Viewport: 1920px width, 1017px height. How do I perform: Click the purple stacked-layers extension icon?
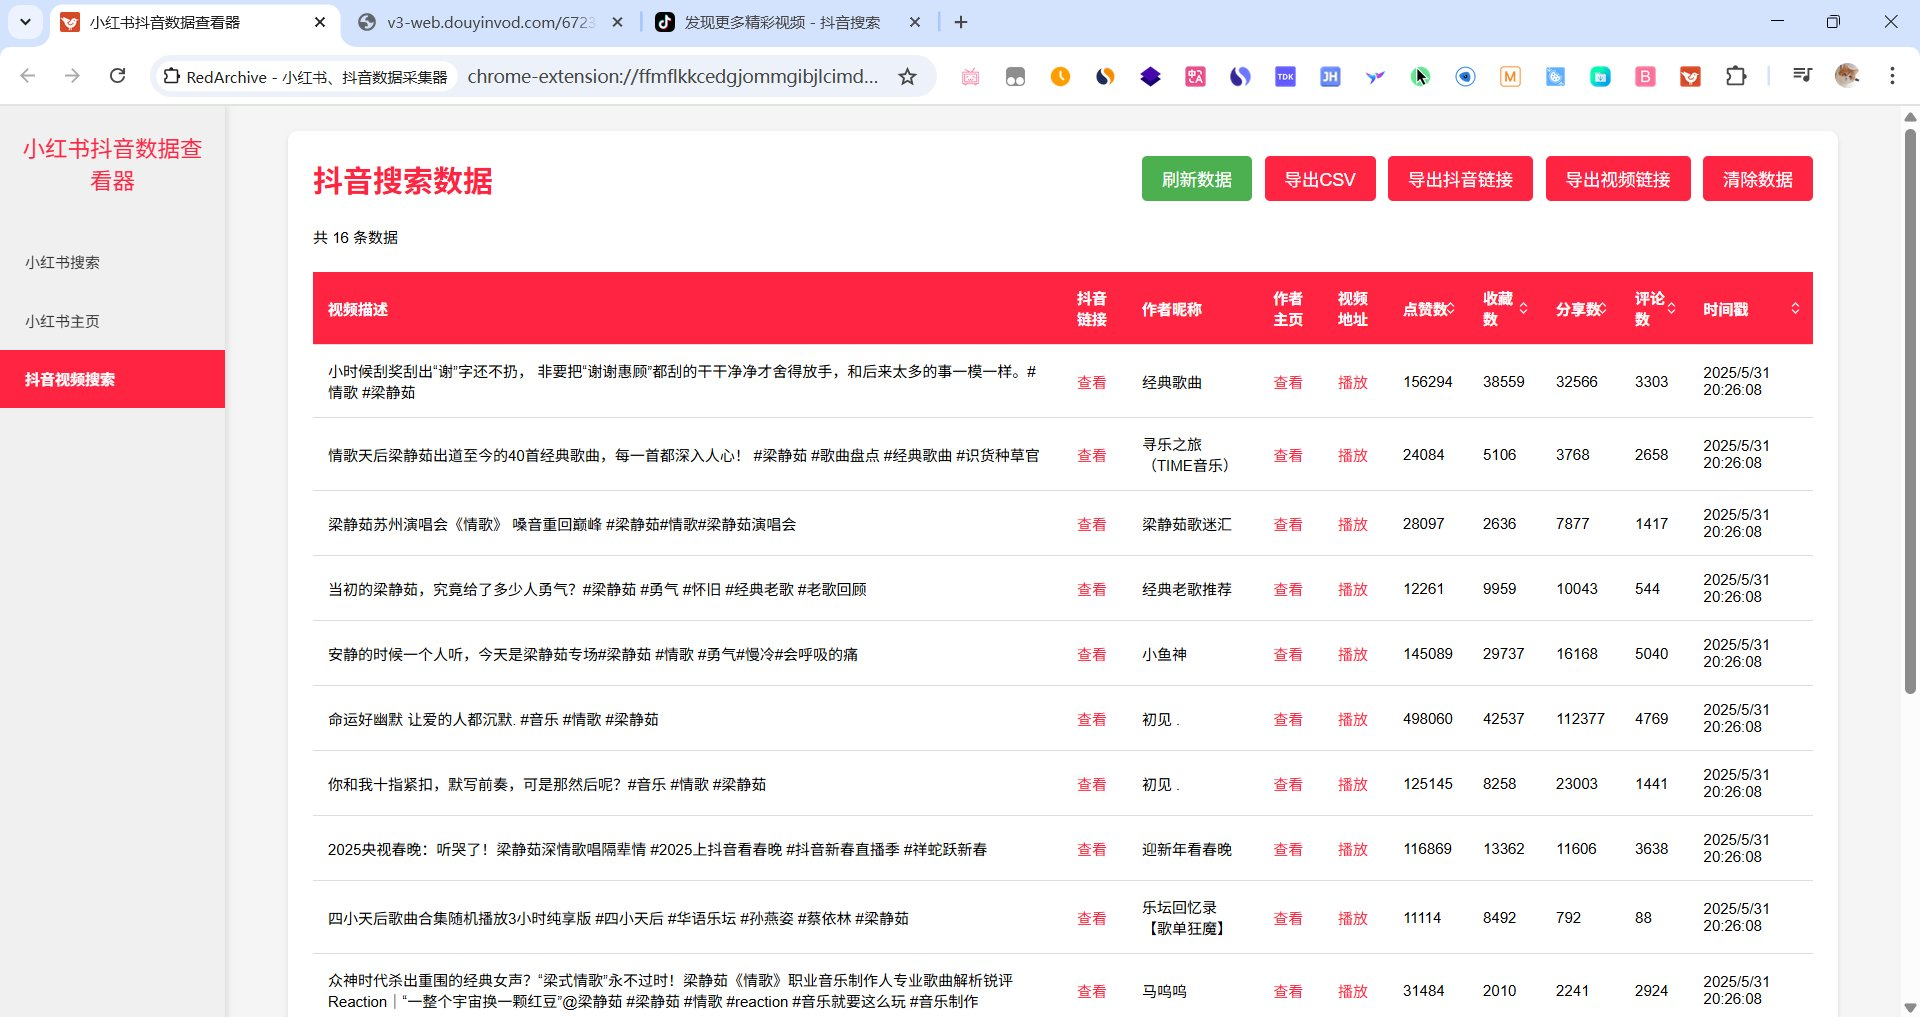pyautogui.click(x=1150, y=77)
